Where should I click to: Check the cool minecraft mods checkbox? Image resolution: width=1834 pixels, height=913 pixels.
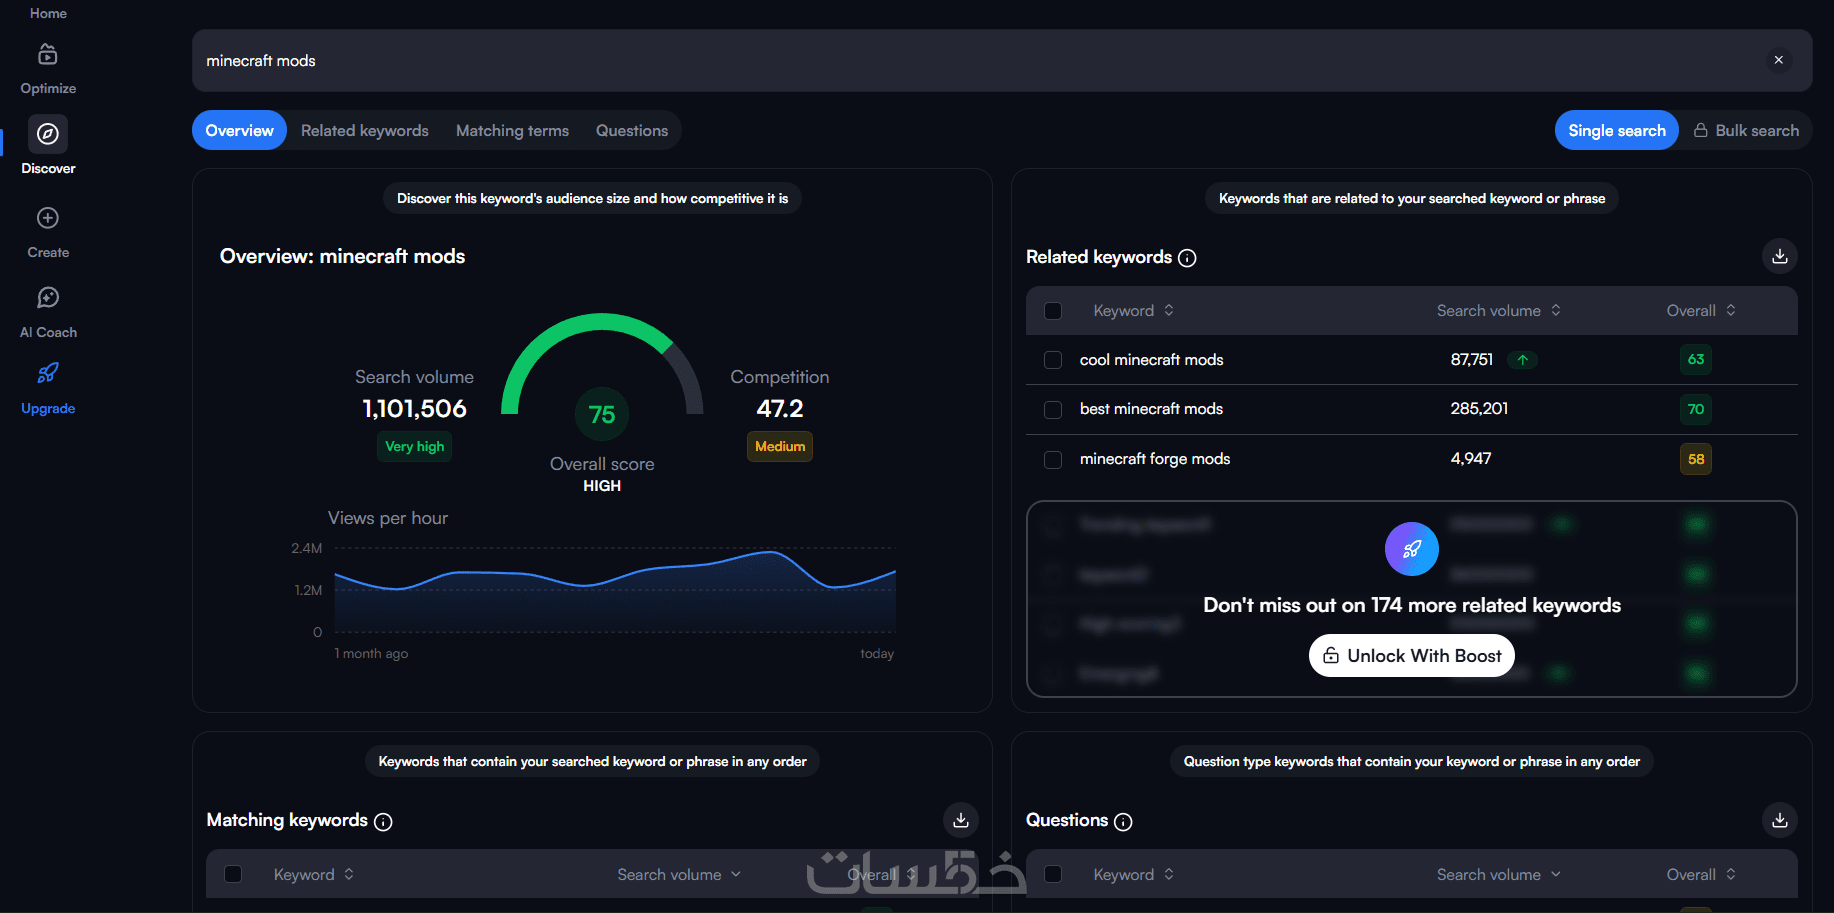[1053, 360]
